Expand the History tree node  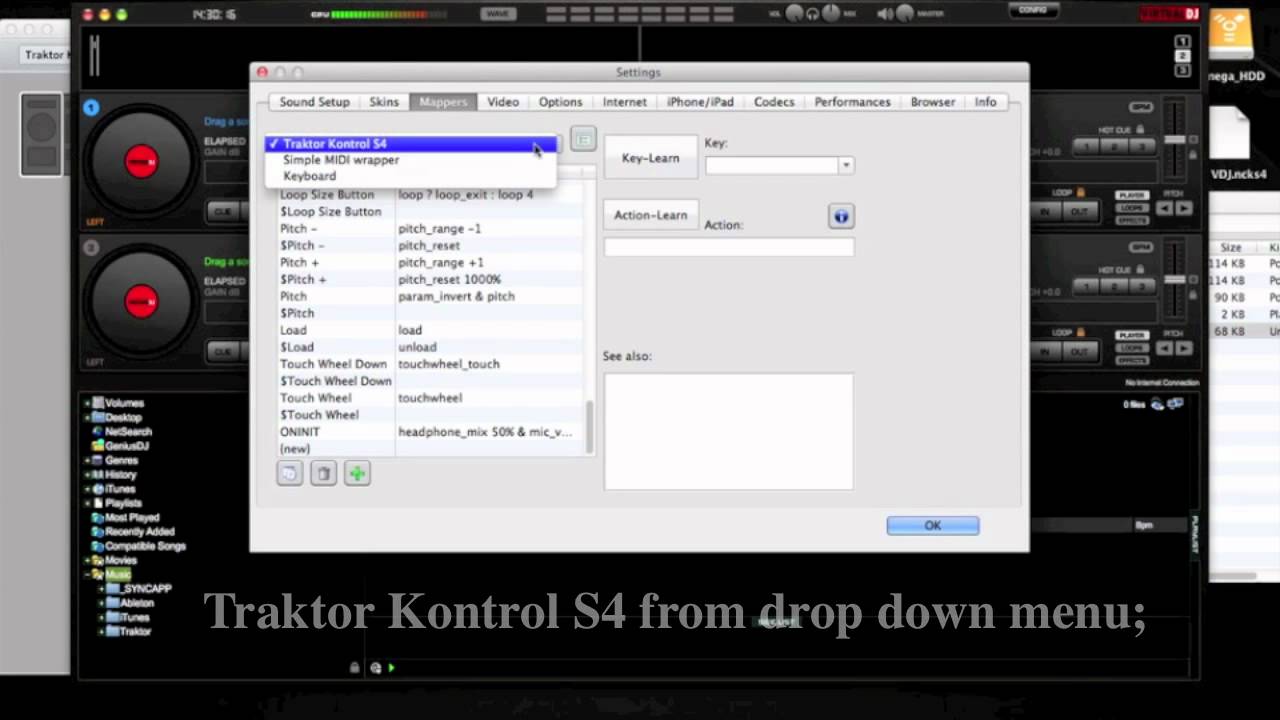[87, 475]
